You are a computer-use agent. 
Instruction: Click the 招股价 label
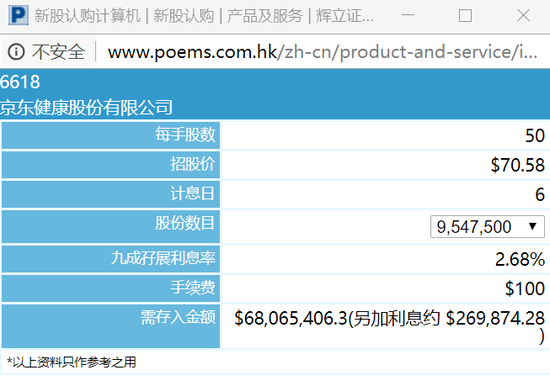click(x=193, y=164)
